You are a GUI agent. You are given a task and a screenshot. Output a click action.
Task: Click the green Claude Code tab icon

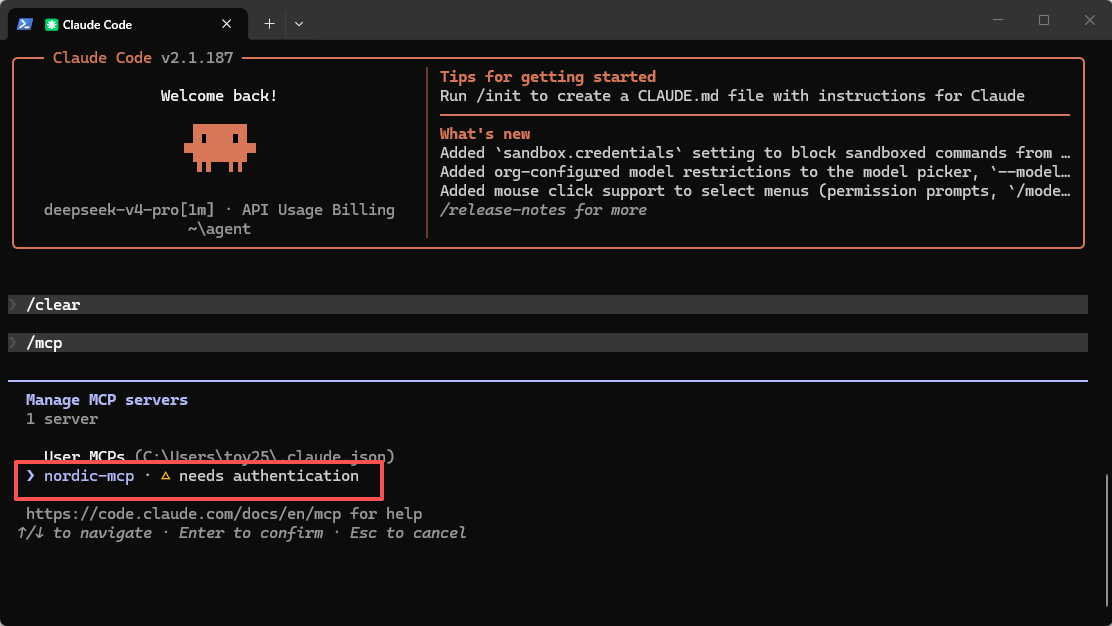click(x=51, y=24)
